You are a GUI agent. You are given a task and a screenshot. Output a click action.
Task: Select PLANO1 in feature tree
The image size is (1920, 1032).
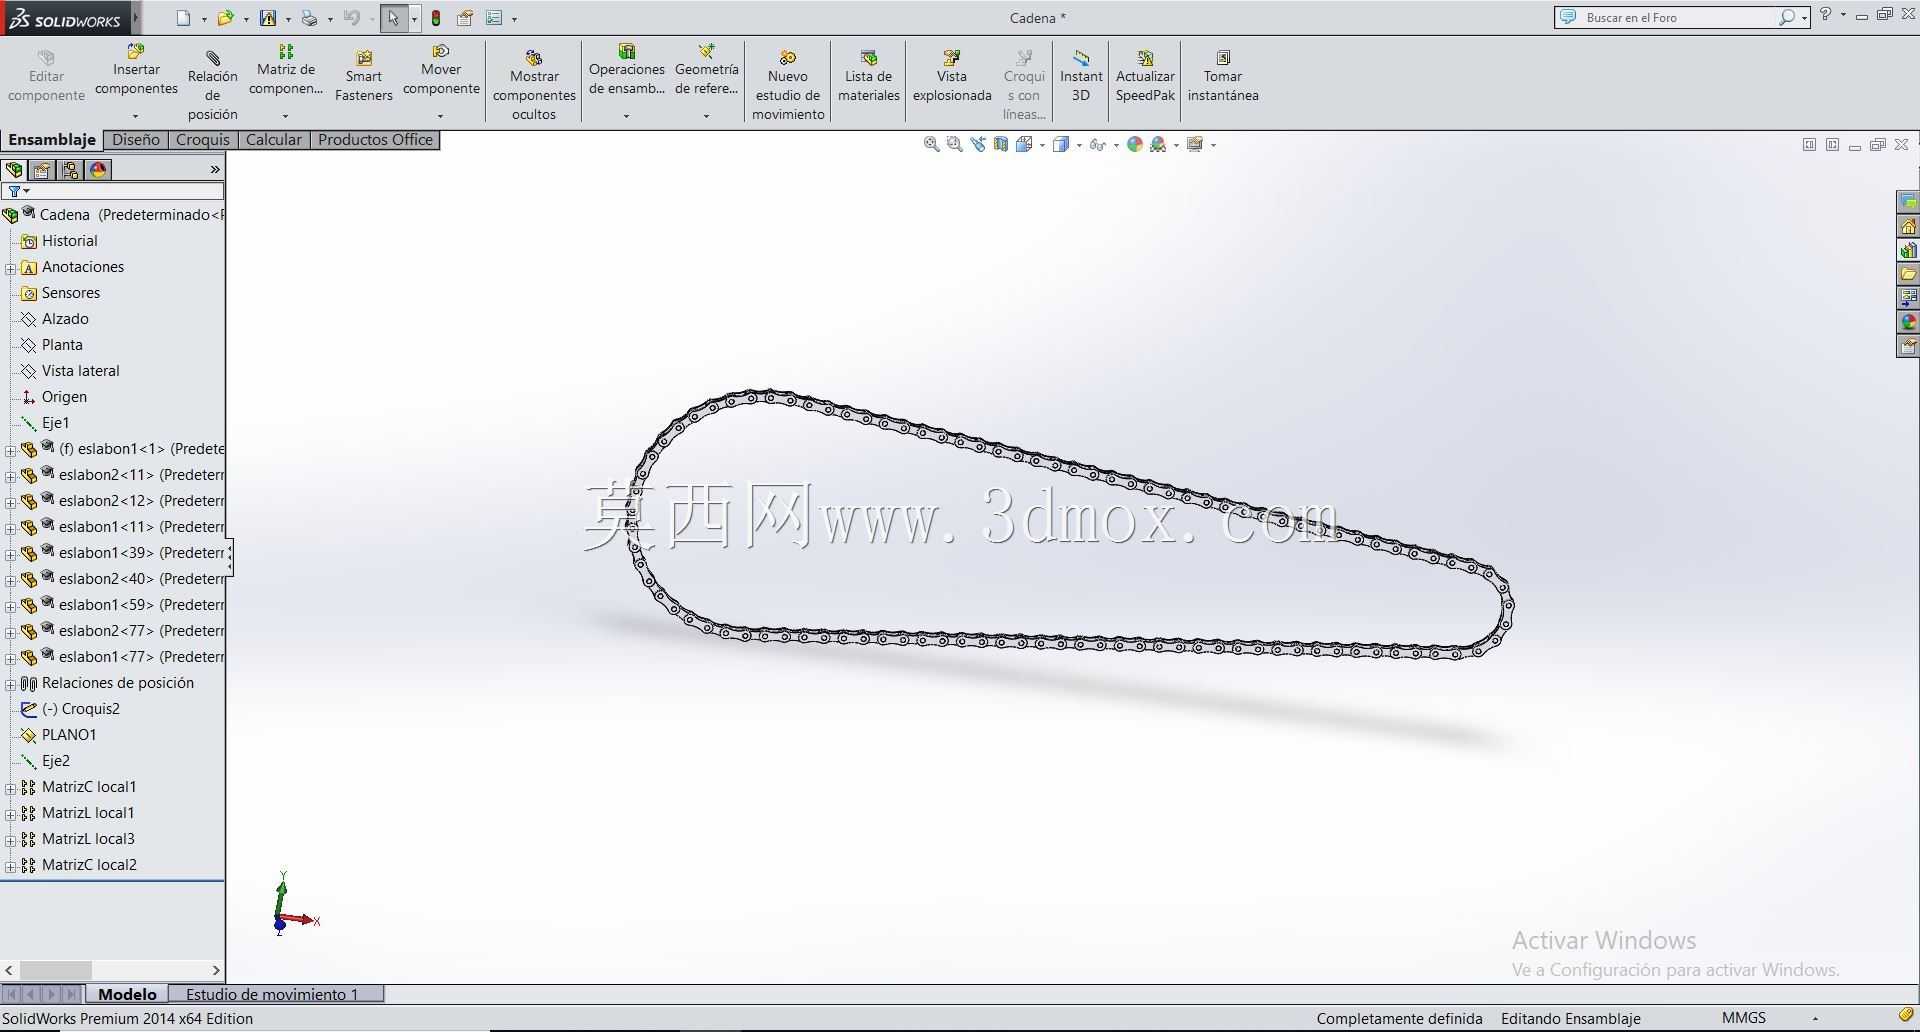pyautogui.click(x=69, y=735)
